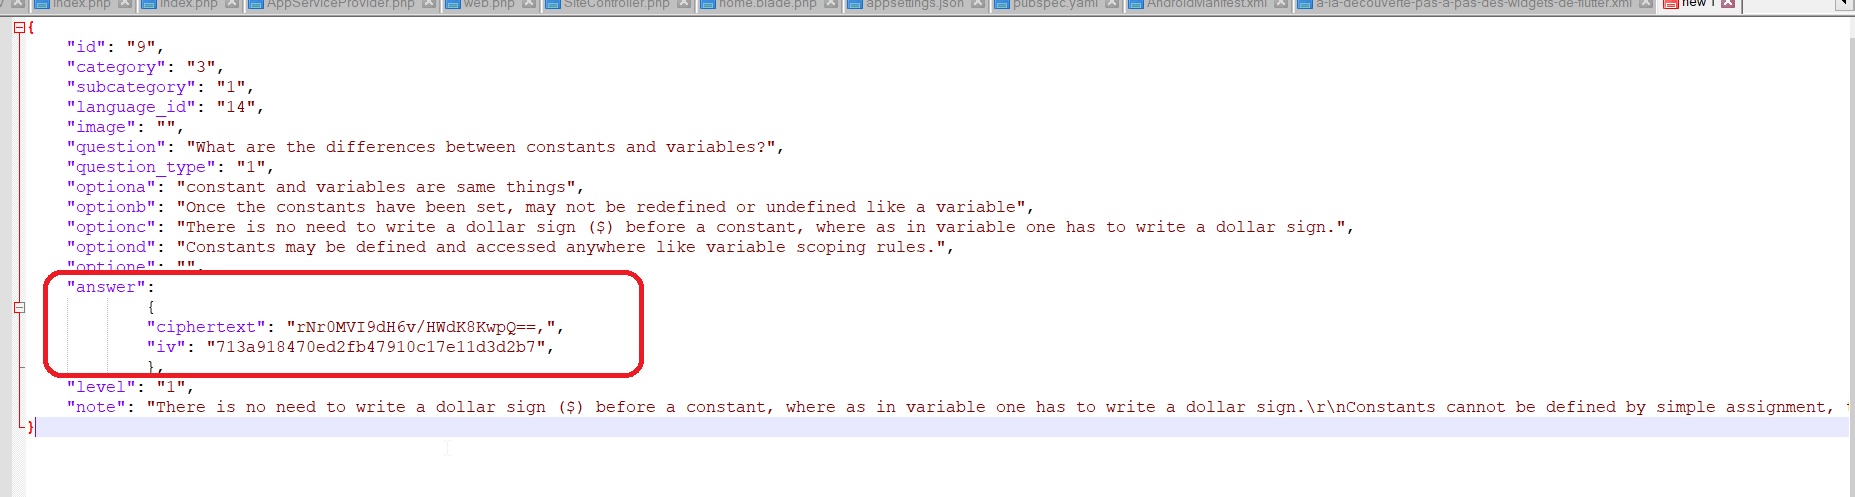The height and width of the screenshot is (497, 1855).
Task: Close the AndroidManifest.xml tab
Action: point(1281,4)
